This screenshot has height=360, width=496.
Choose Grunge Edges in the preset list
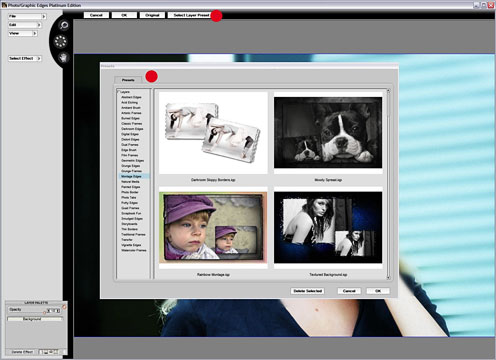point(131,166)
